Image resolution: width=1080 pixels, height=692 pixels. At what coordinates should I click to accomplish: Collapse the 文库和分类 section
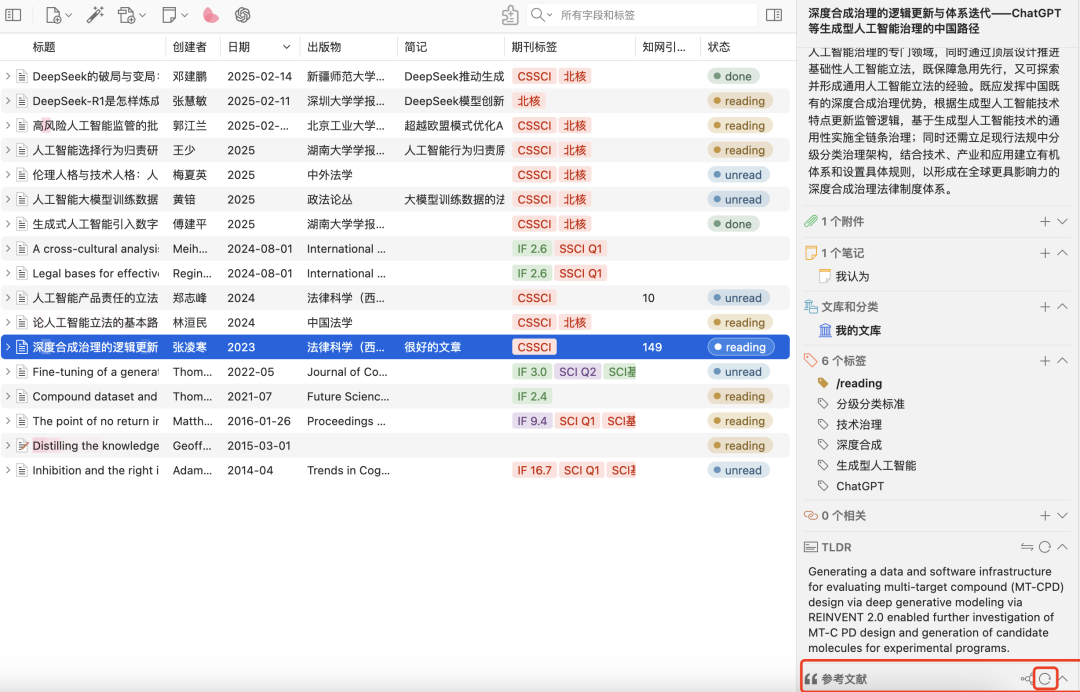coord(1063,307)
